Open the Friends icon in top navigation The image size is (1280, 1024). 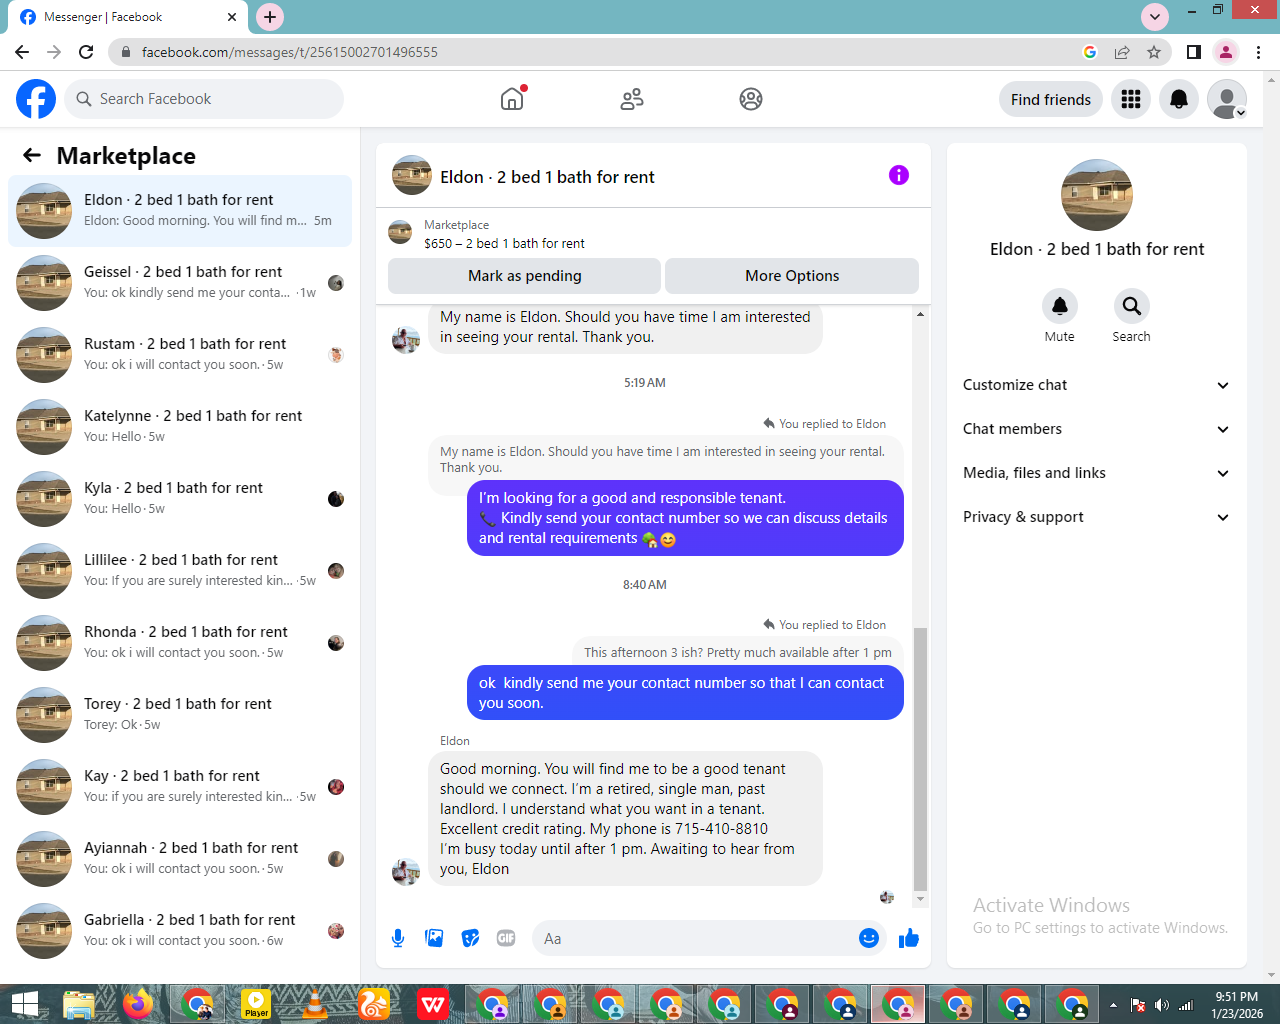632,99
